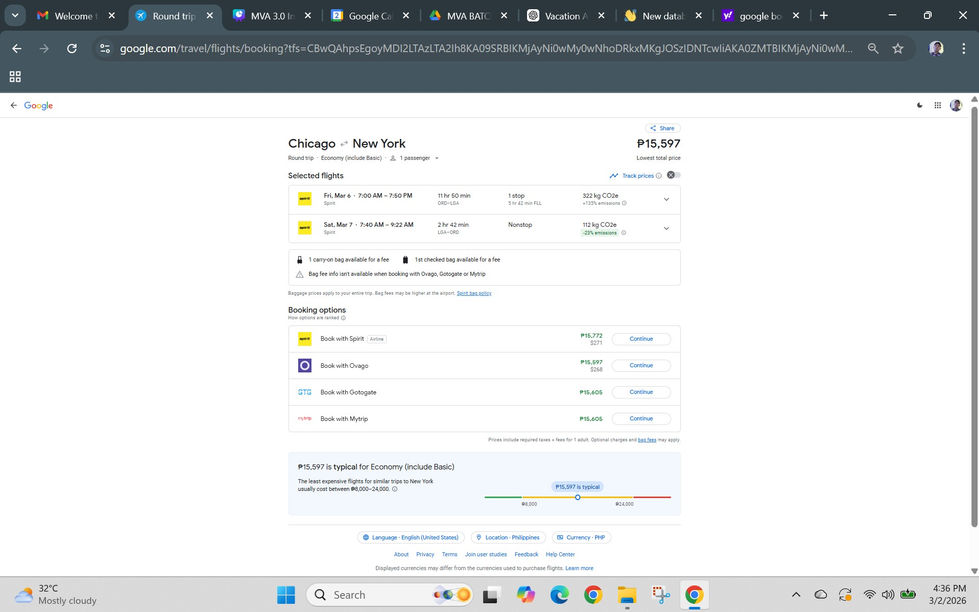979x612 pixels.
Task: Open the apps grid in bookmarks bar
Action: (x=15, y=76)
